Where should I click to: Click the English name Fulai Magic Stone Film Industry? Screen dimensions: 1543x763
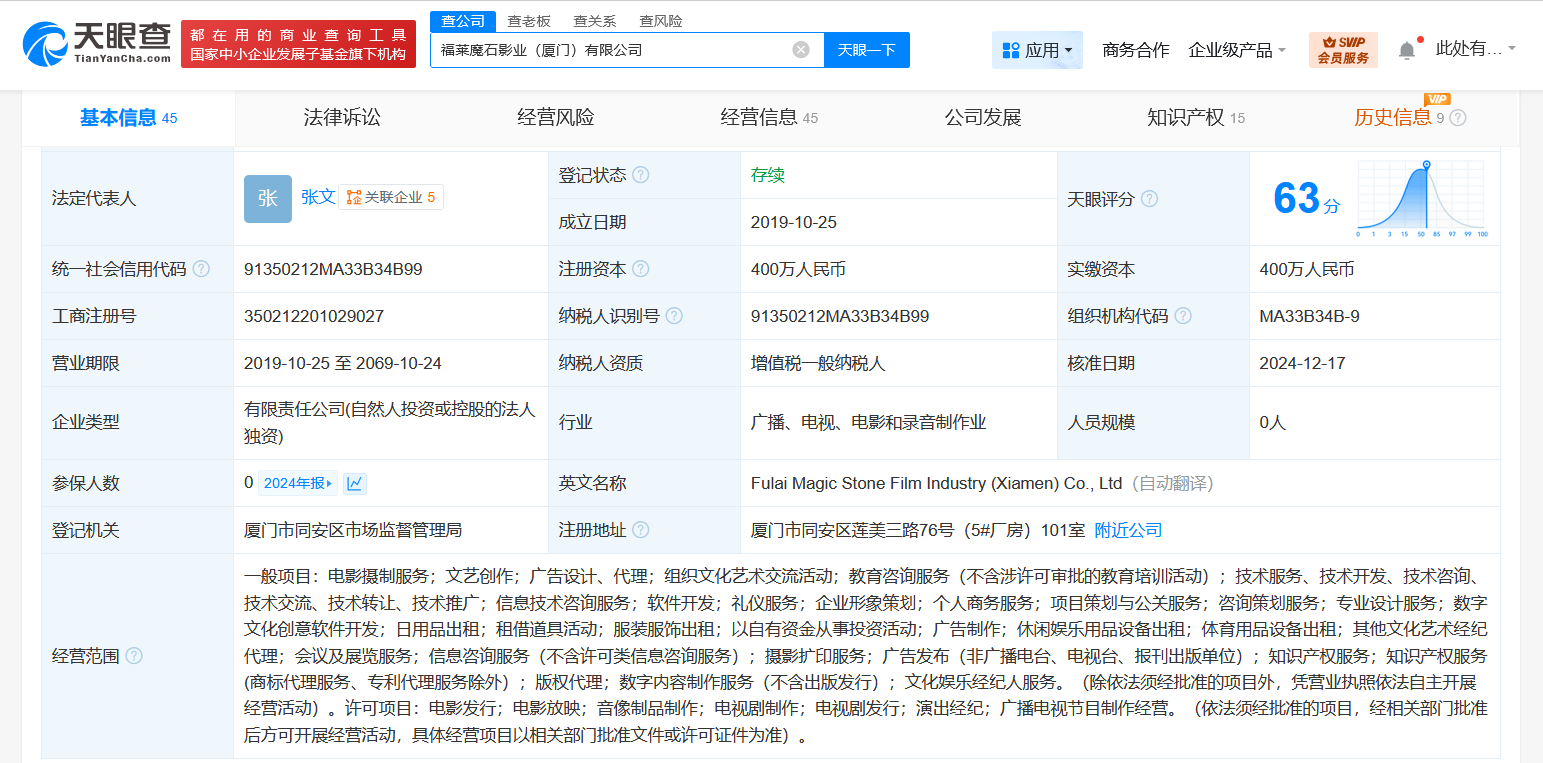click(x=937, y=483)
